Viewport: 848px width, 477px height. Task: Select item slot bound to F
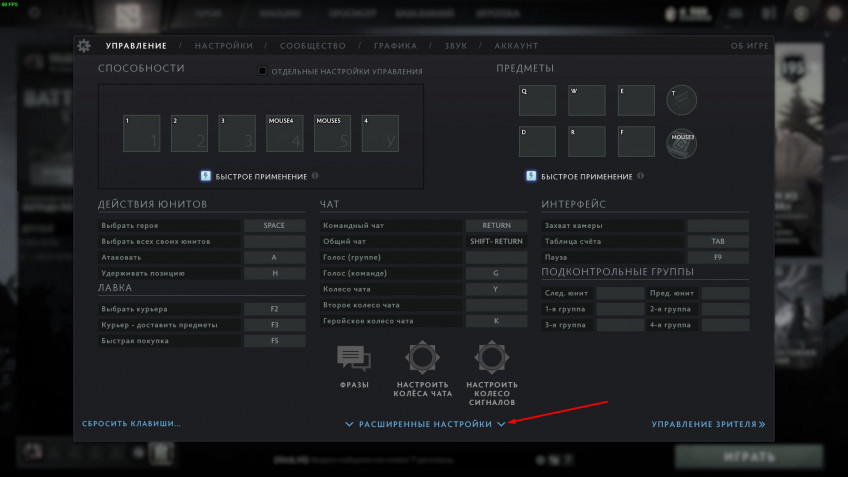click(x=636, y=142)
